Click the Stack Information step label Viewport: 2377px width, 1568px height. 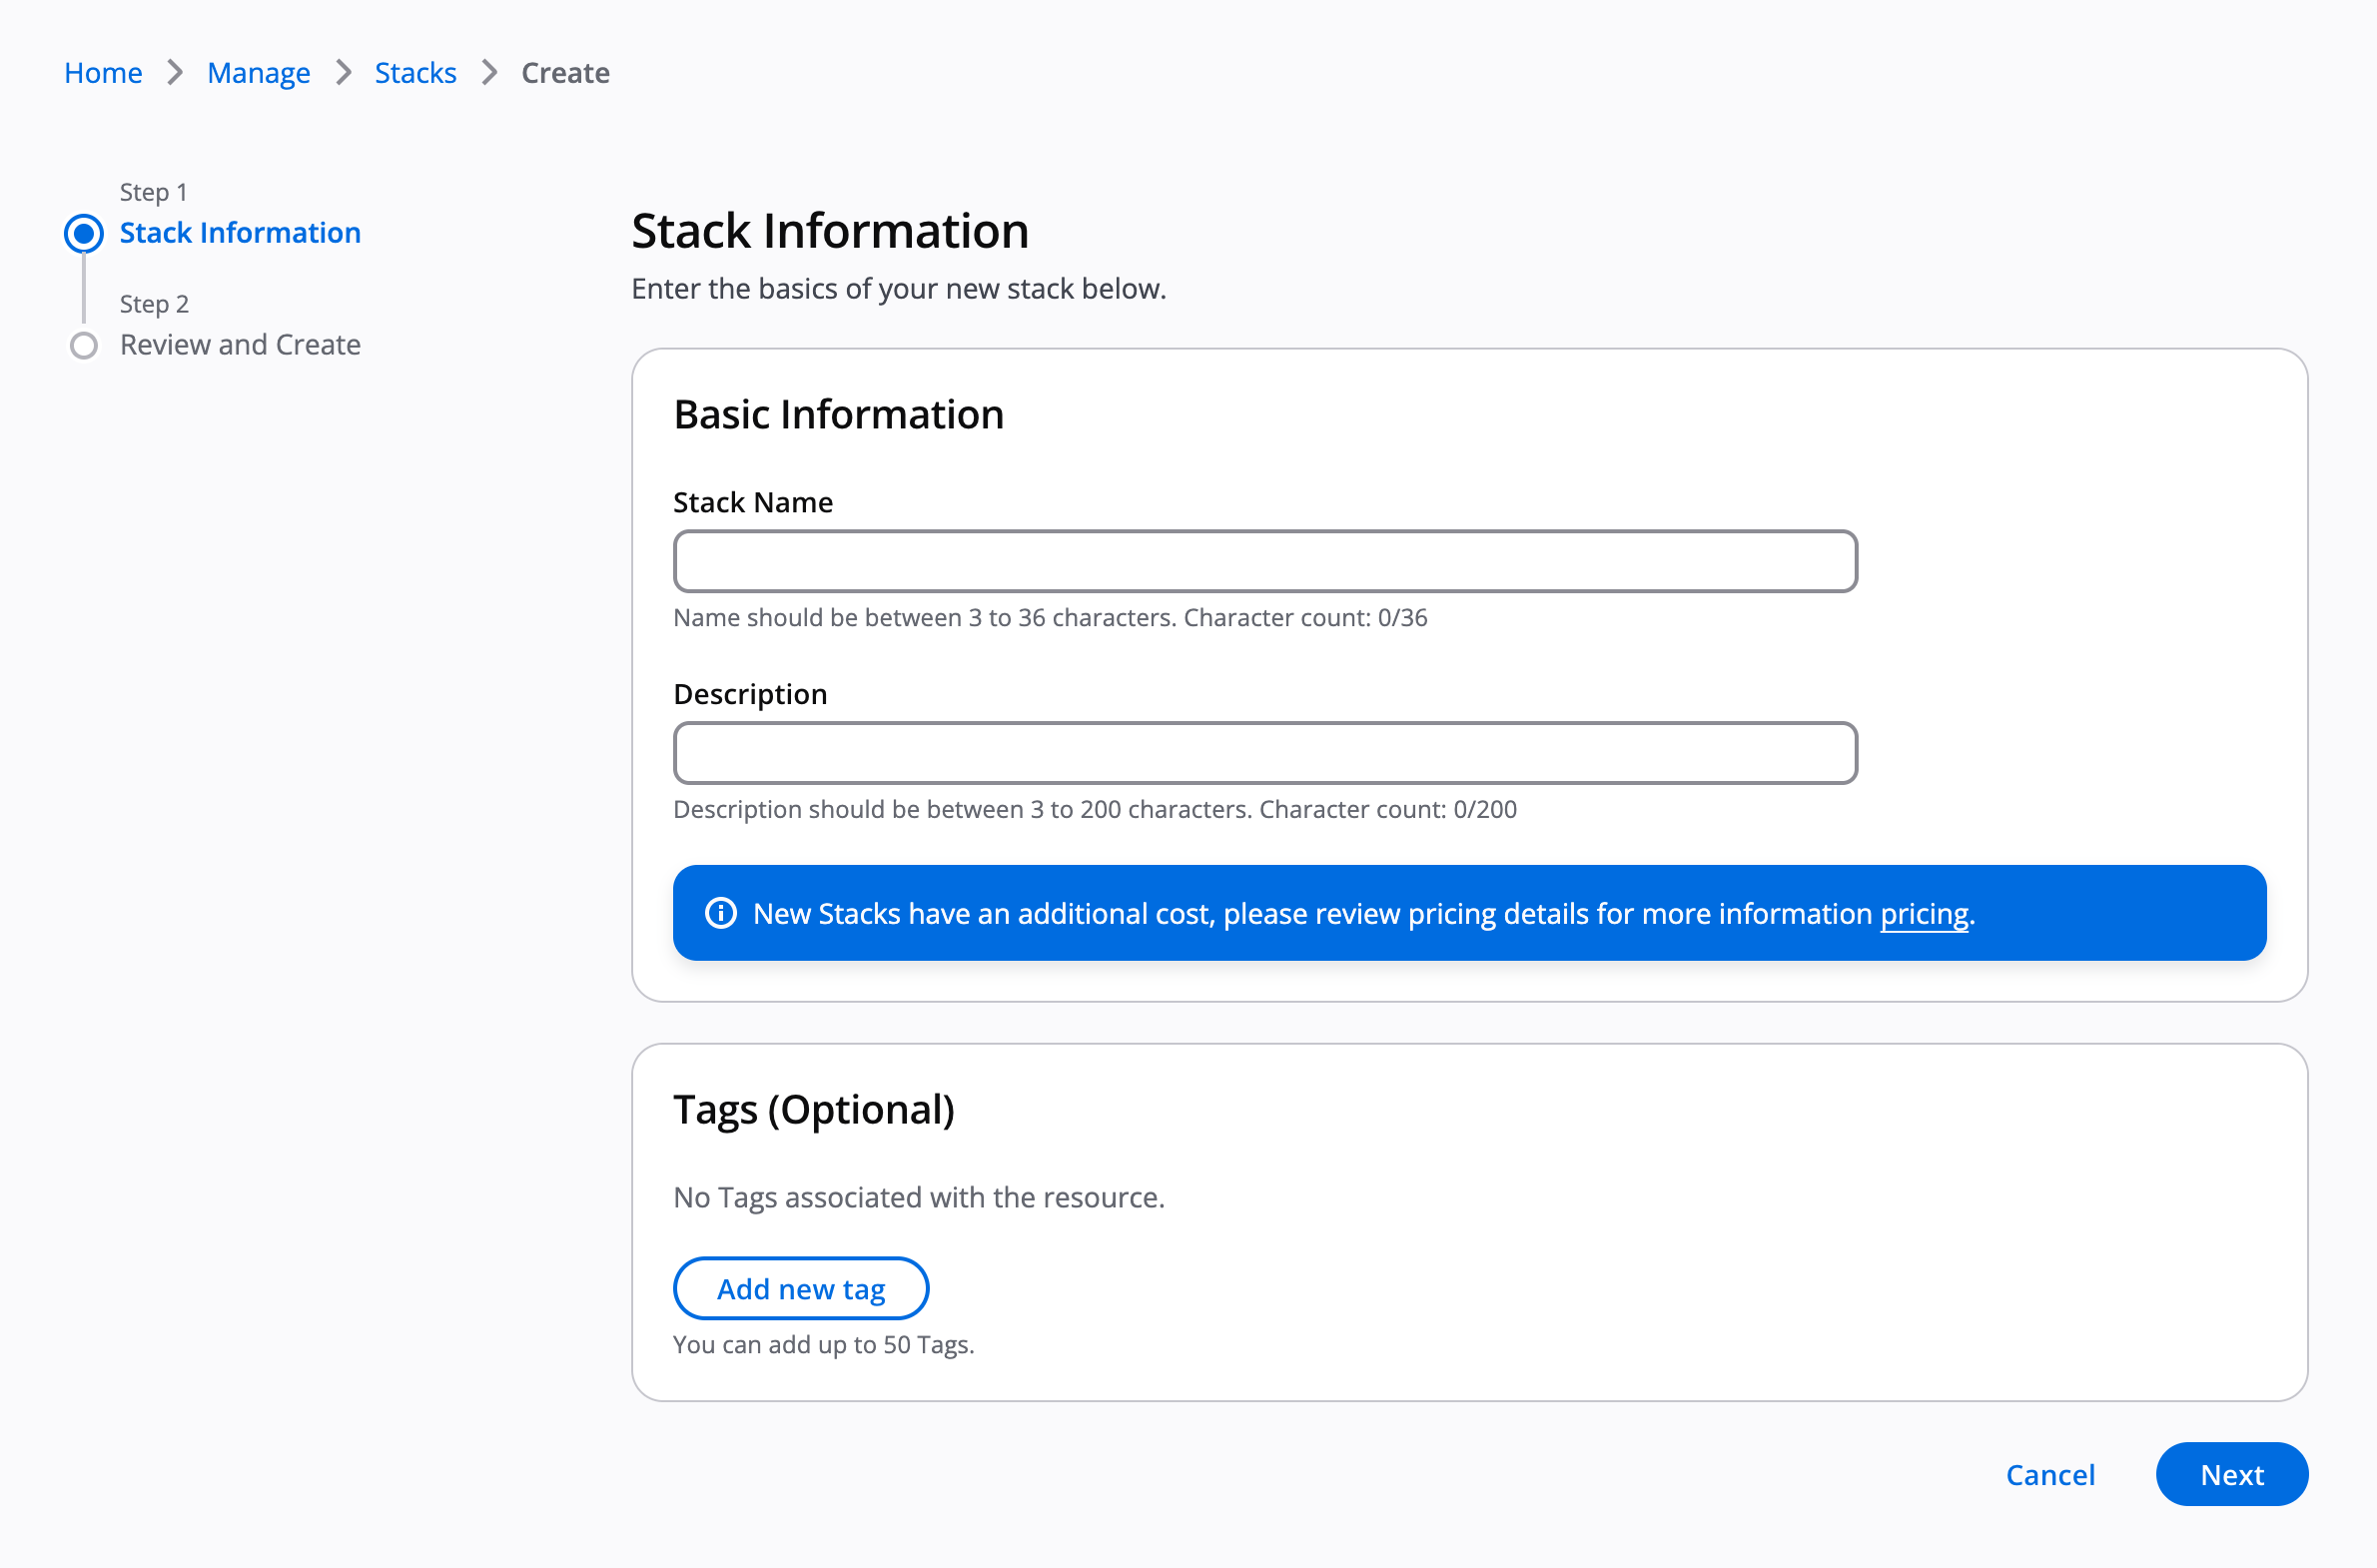(x=240, y=232)
